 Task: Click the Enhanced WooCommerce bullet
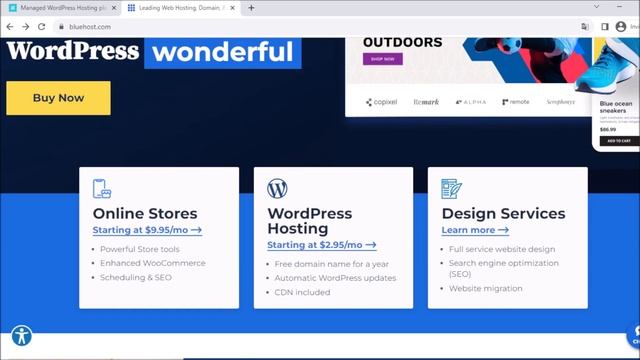153,263
